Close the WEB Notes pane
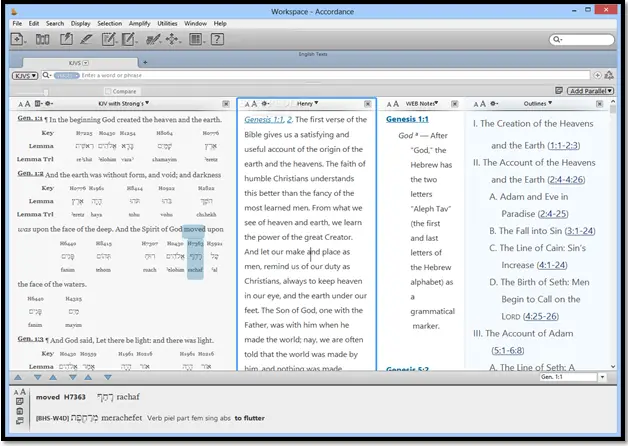The height and width of the screenshot is (446, 628). 455,104
